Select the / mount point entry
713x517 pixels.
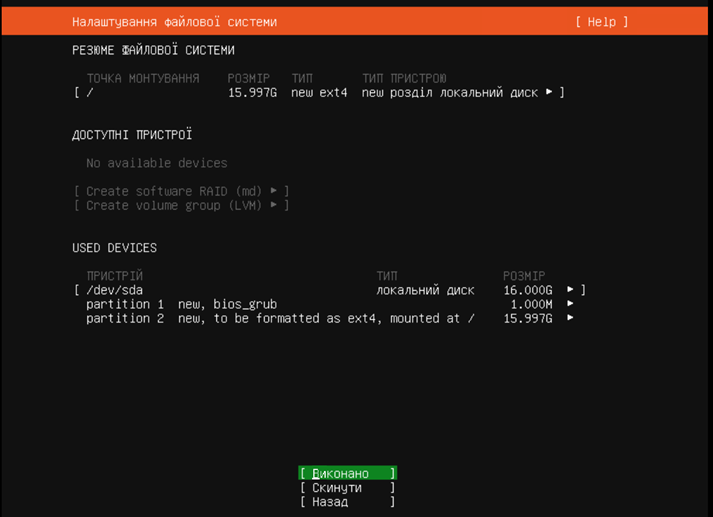[x=90, y=92]
